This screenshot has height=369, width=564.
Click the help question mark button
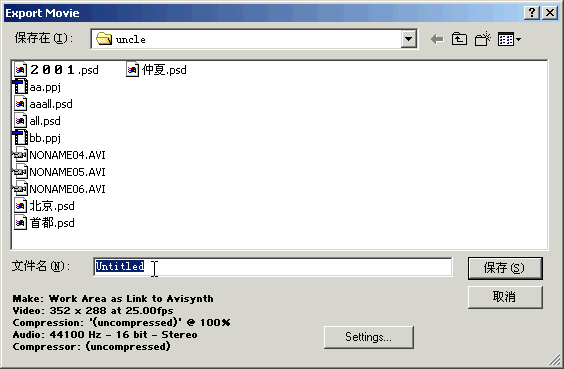(x=532, y=13)
